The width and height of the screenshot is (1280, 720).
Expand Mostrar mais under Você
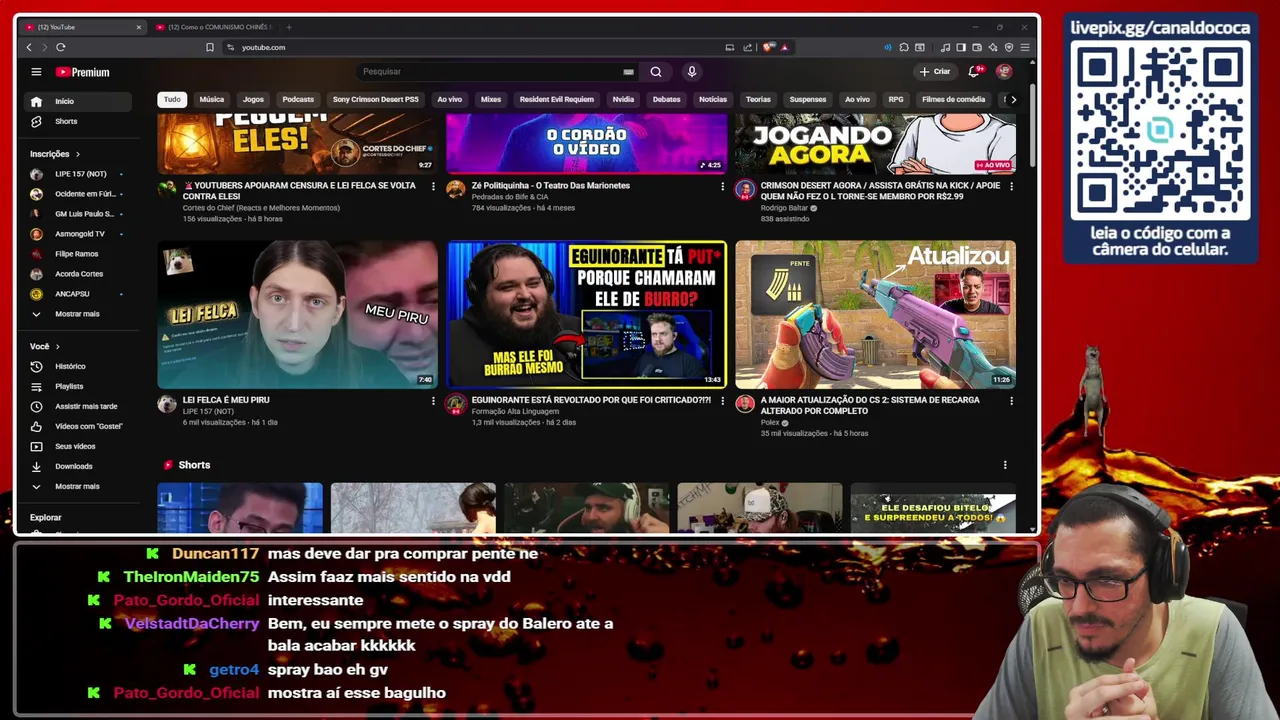click(x=77, y=486)
